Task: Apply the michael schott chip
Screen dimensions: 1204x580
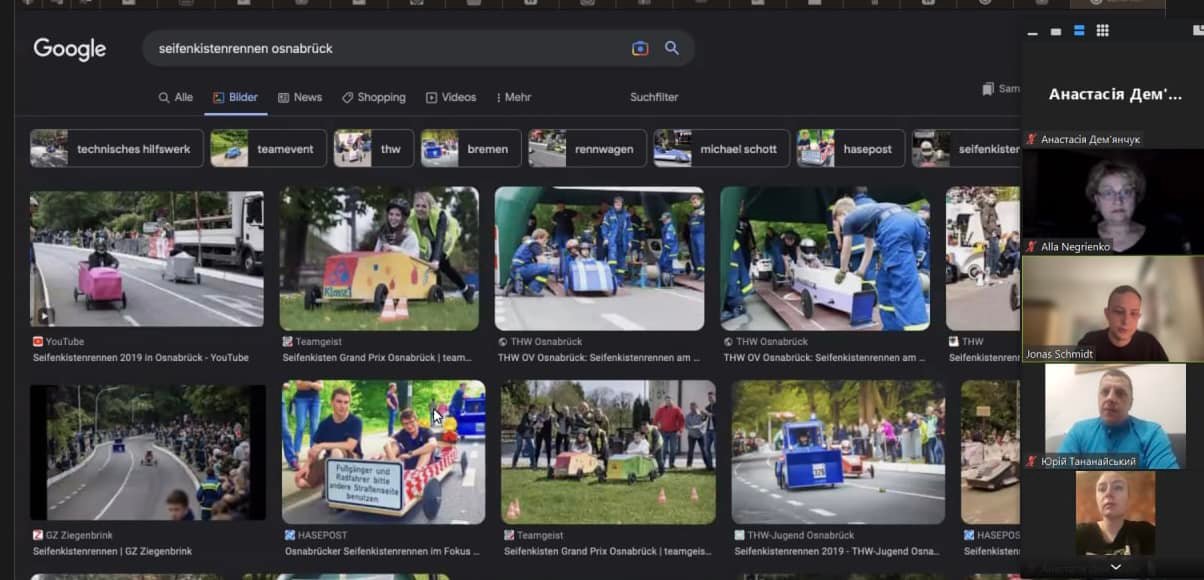Action: pyautogui.click(x=721, y=148)
